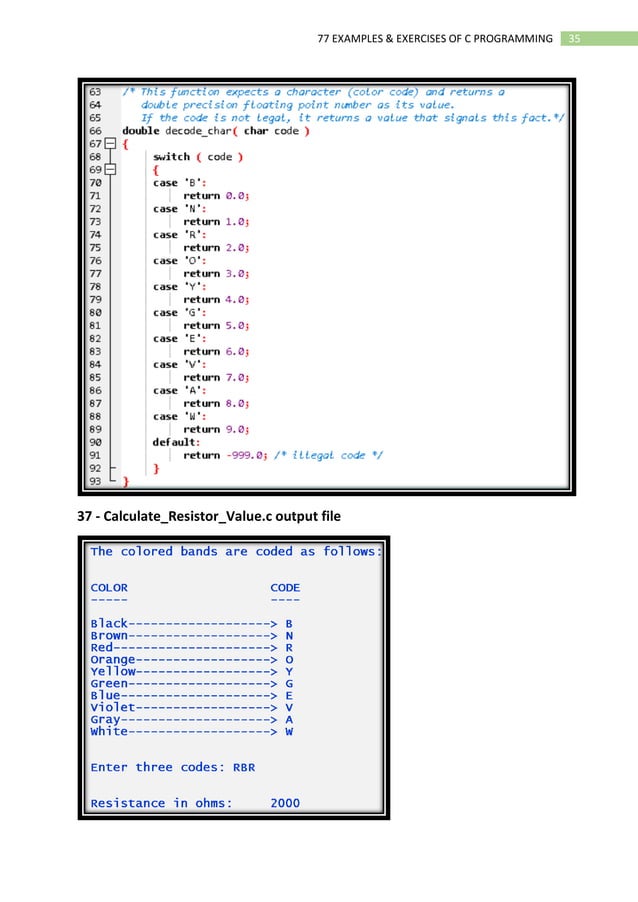Click the 'Gray' row in the output
Image resolution: width=638 pixels, height=902 pixels.
coord(192,720)
